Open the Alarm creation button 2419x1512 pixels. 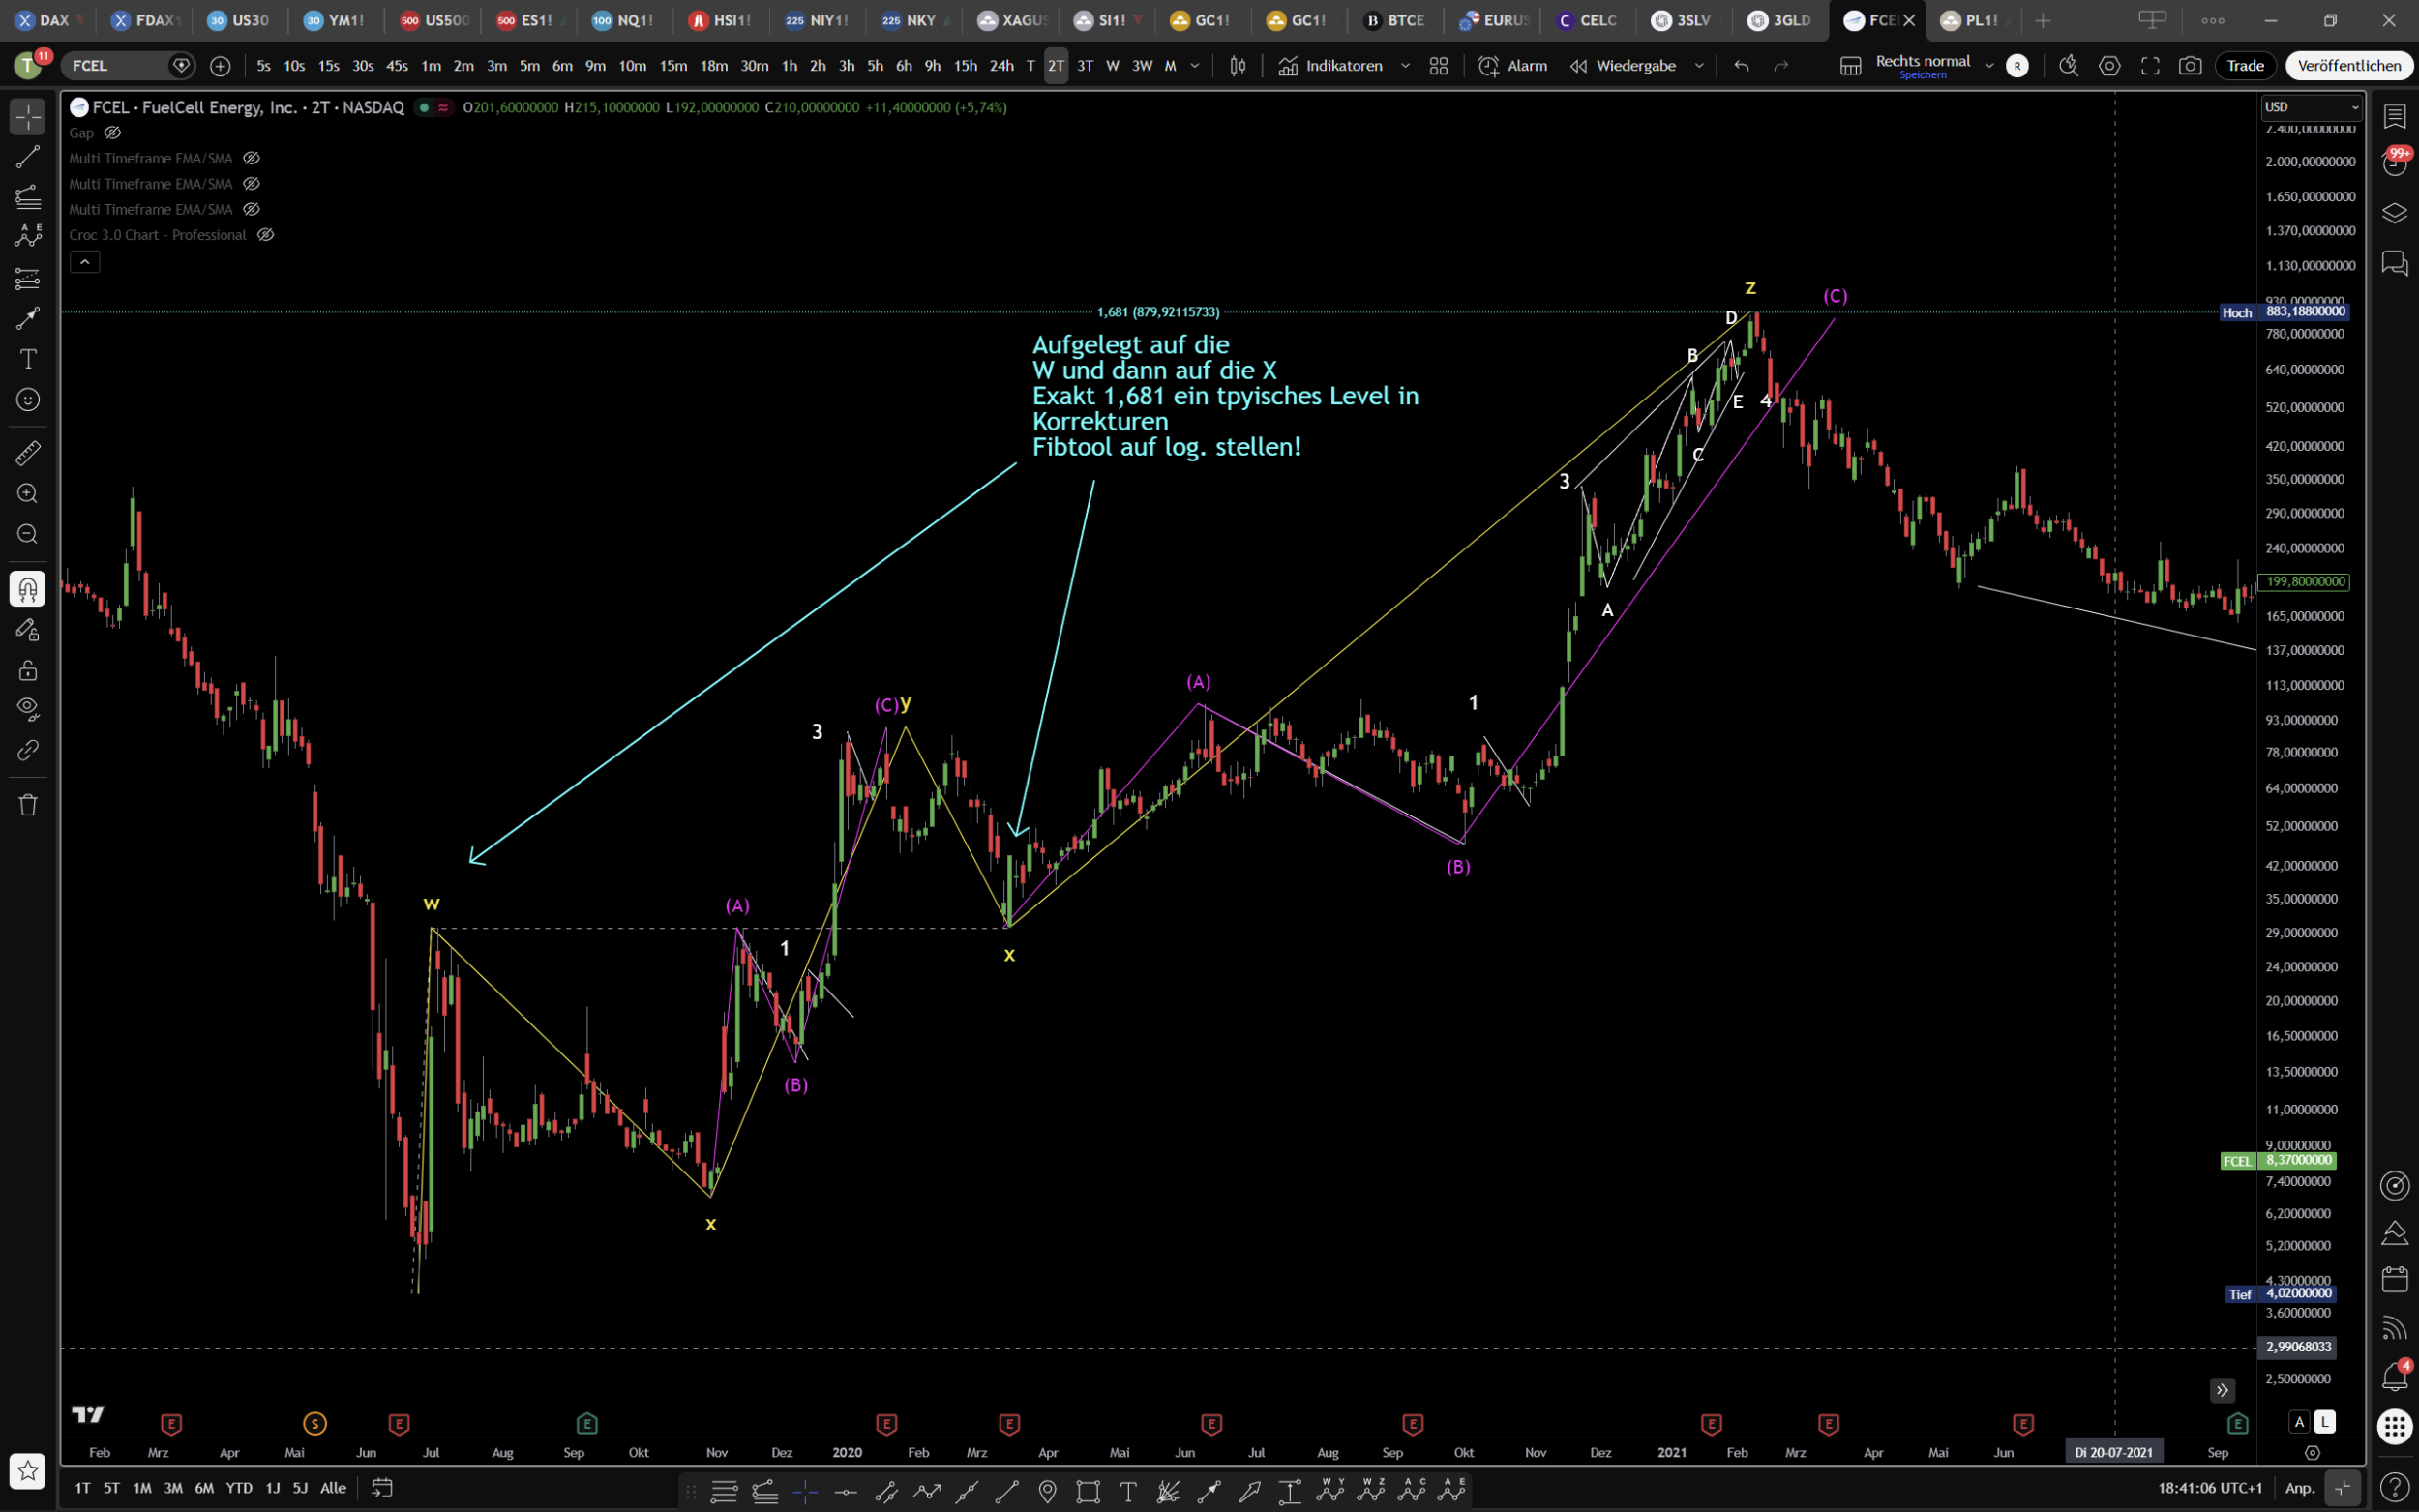pos(1513,66)
